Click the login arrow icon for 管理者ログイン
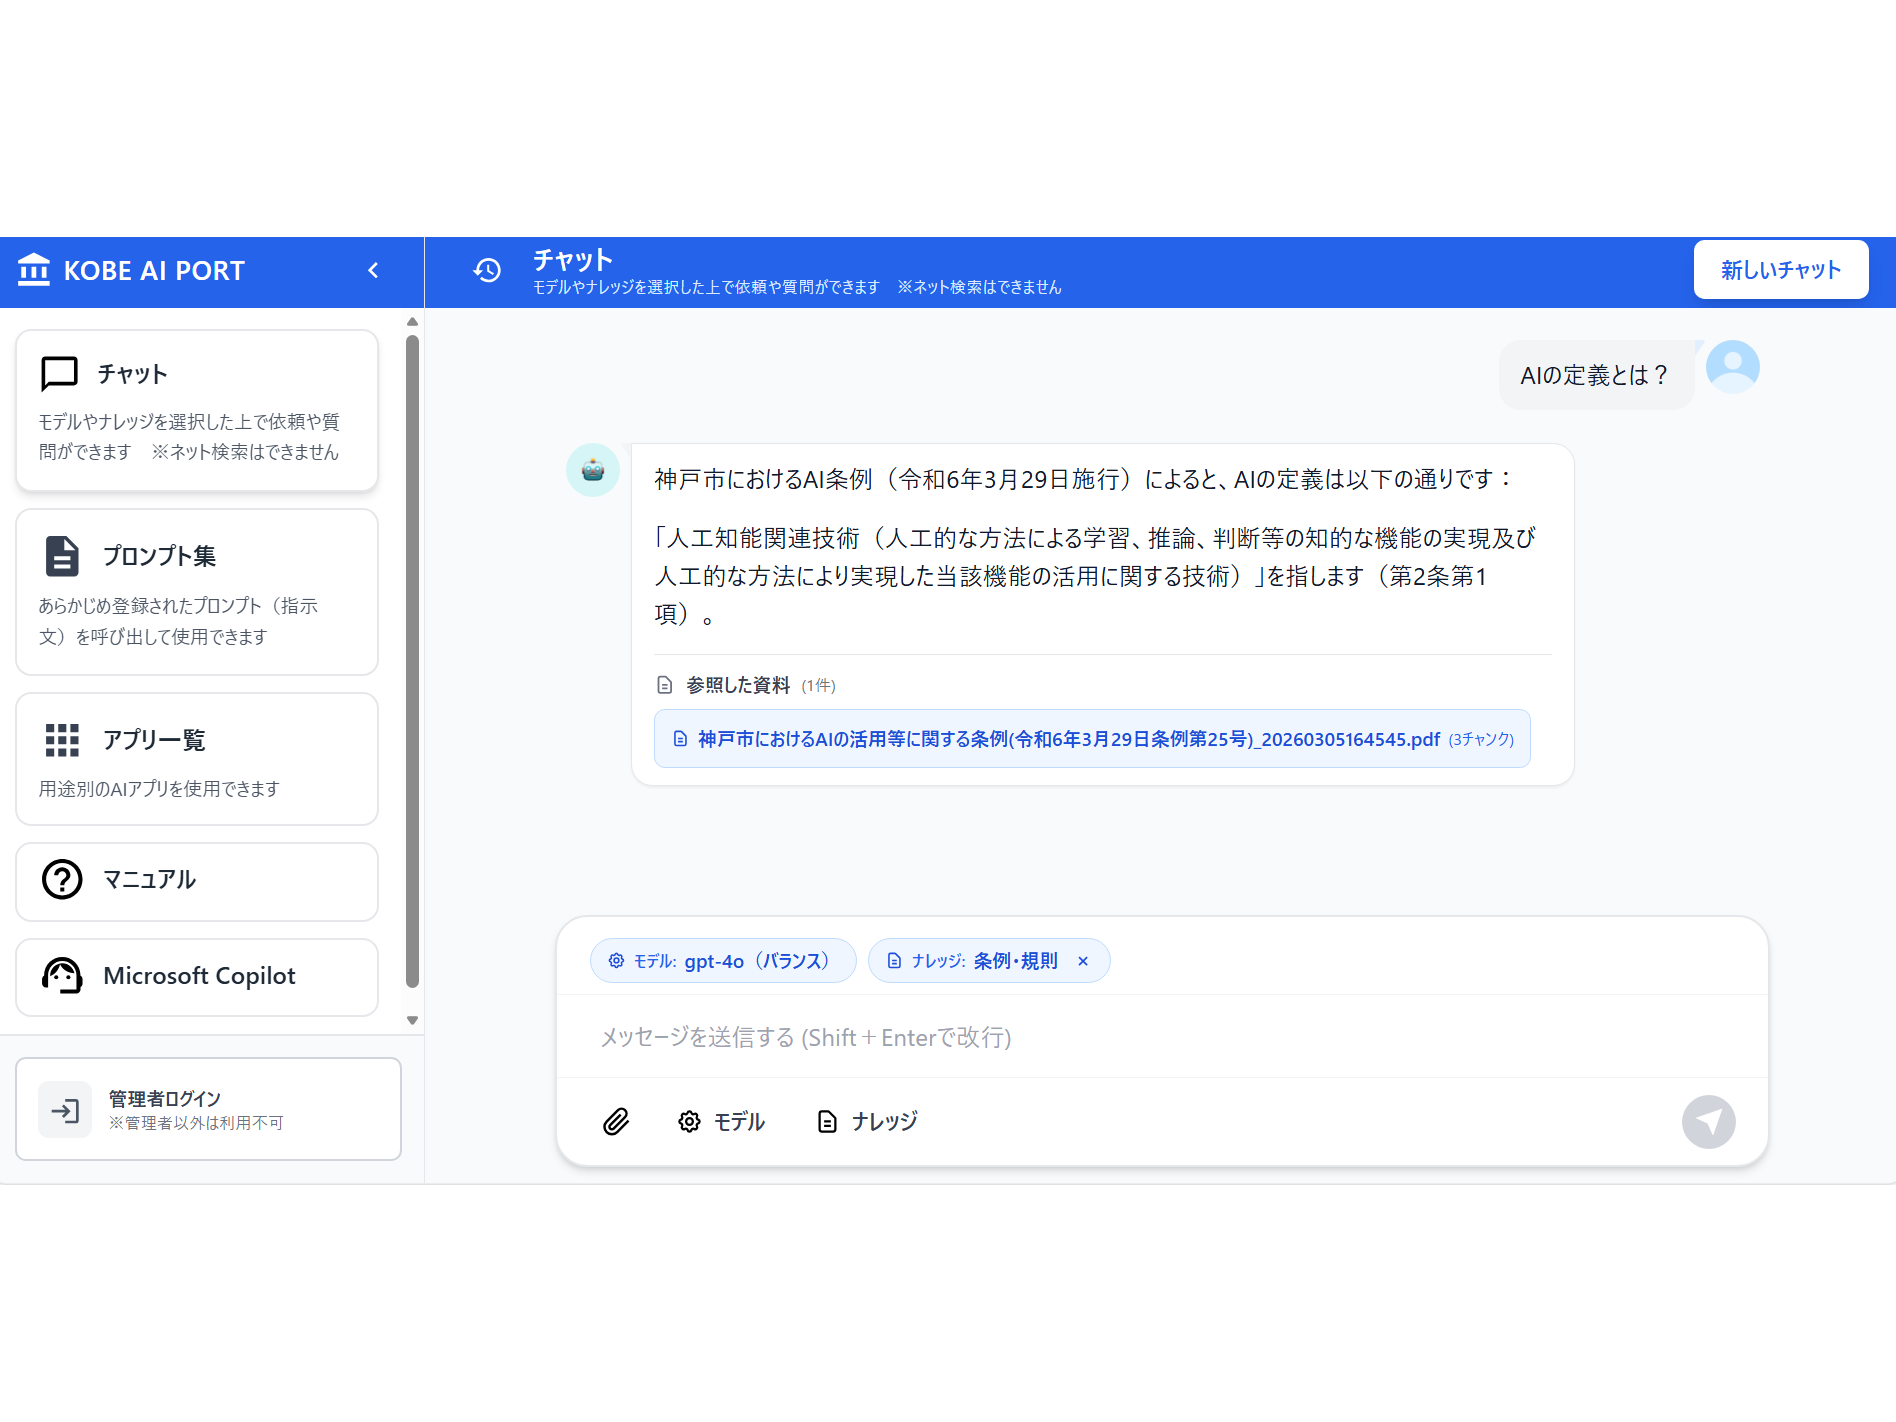The image size is (1896, 1422). pyautogui.click(x=65, y=1110)
